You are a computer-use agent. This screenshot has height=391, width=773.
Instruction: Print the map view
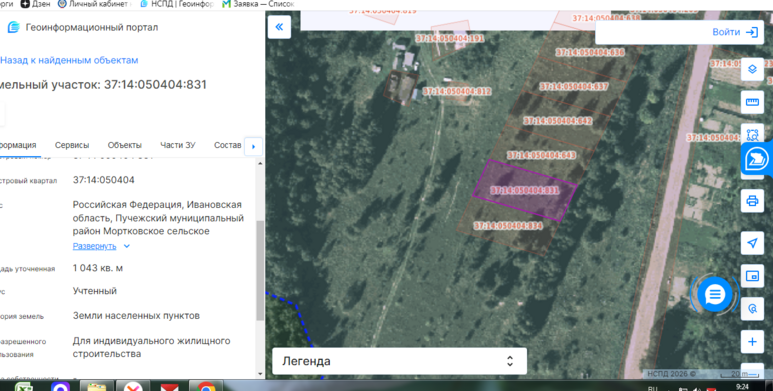pyautogui.click(x=752, y=201)
